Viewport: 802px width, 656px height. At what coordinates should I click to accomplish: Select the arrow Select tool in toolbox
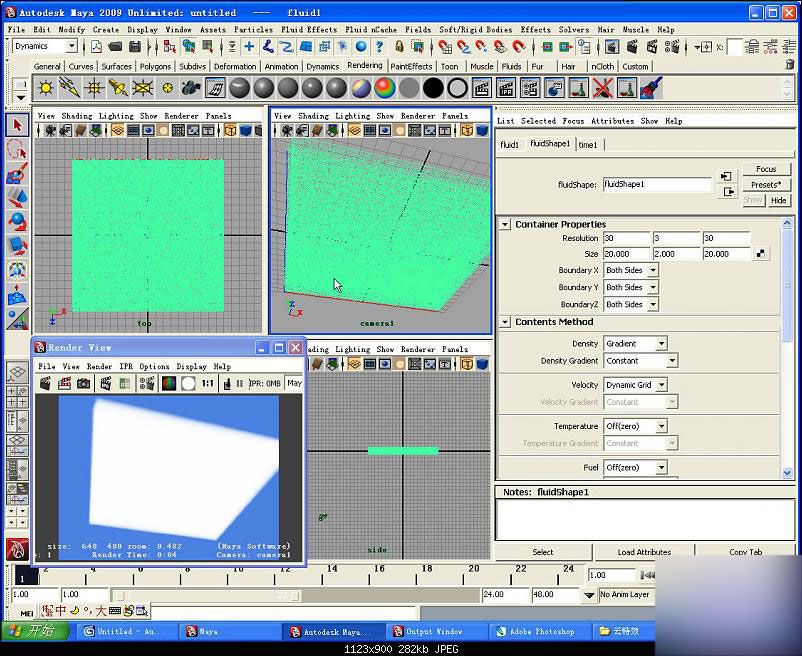(16, 125)
